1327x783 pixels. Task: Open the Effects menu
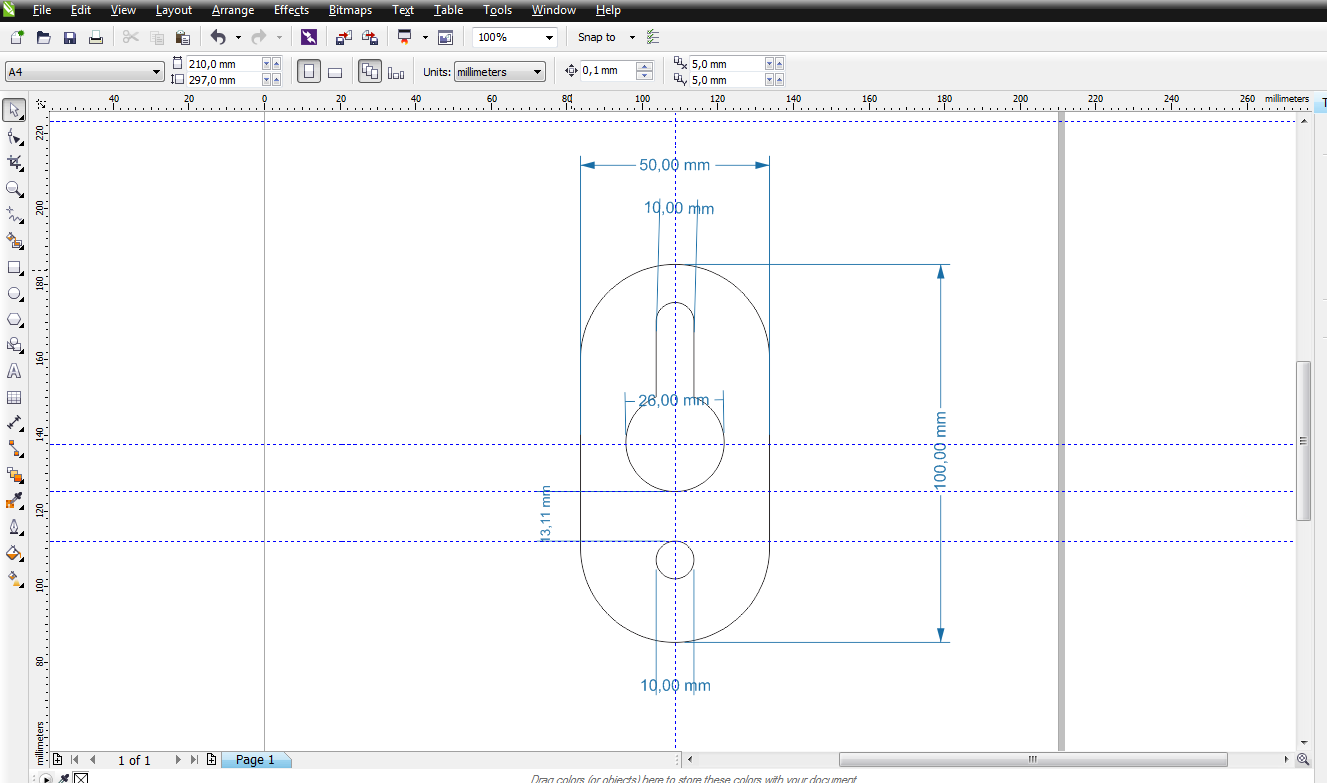(292, 10)
